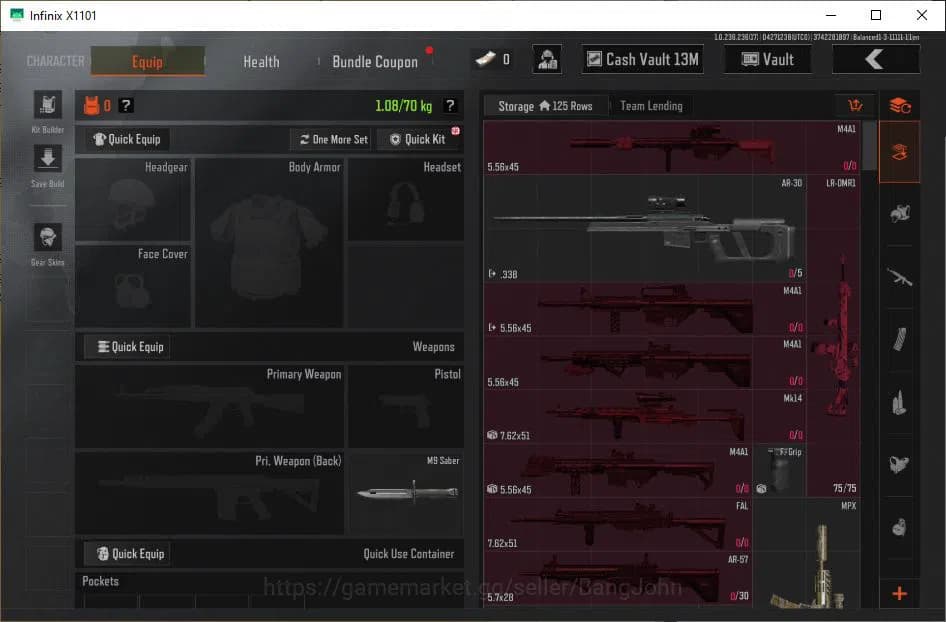
Task: Select the AR-30 sniper rifle in storage
Action: [645, 228]
